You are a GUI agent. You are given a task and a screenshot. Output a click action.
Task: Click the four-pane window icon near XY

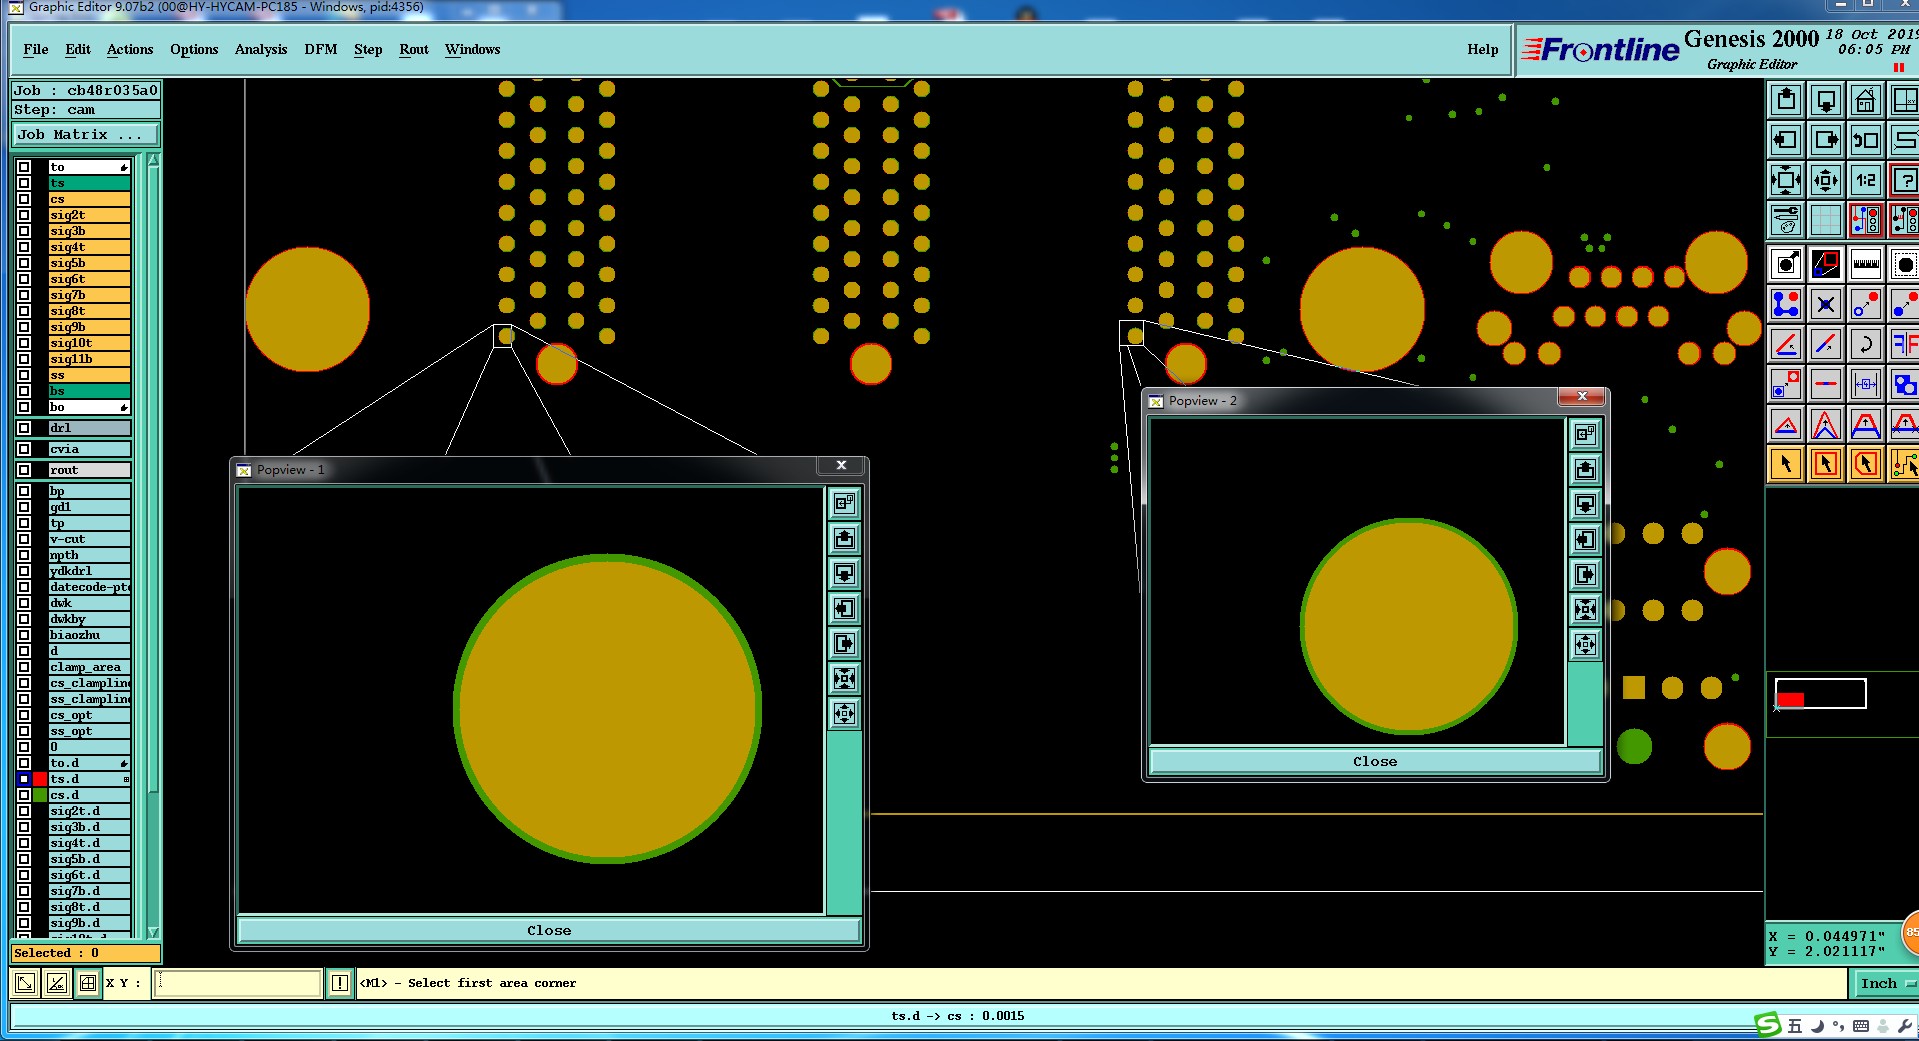[88, 983]
